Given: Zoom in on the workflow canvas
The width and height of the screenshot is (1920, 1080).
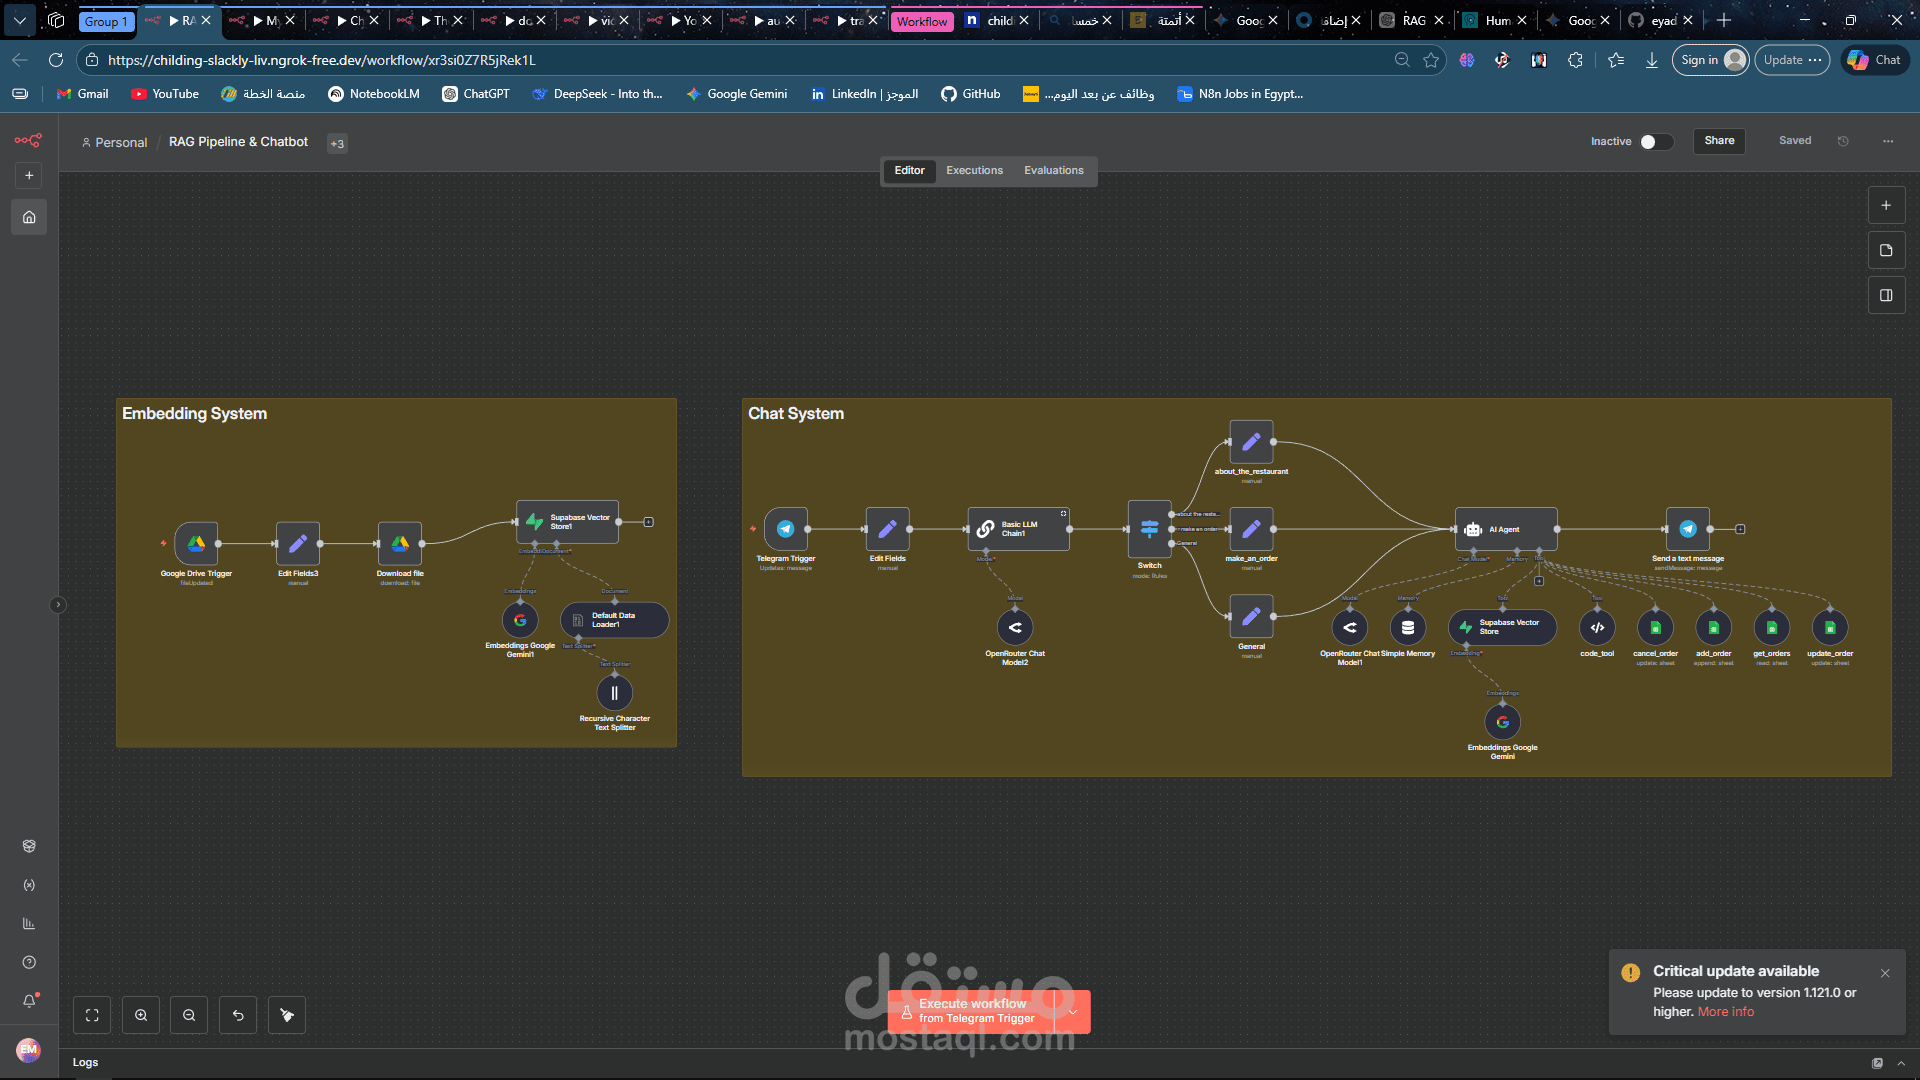Looking at the screenshot, I should 141,1015.
